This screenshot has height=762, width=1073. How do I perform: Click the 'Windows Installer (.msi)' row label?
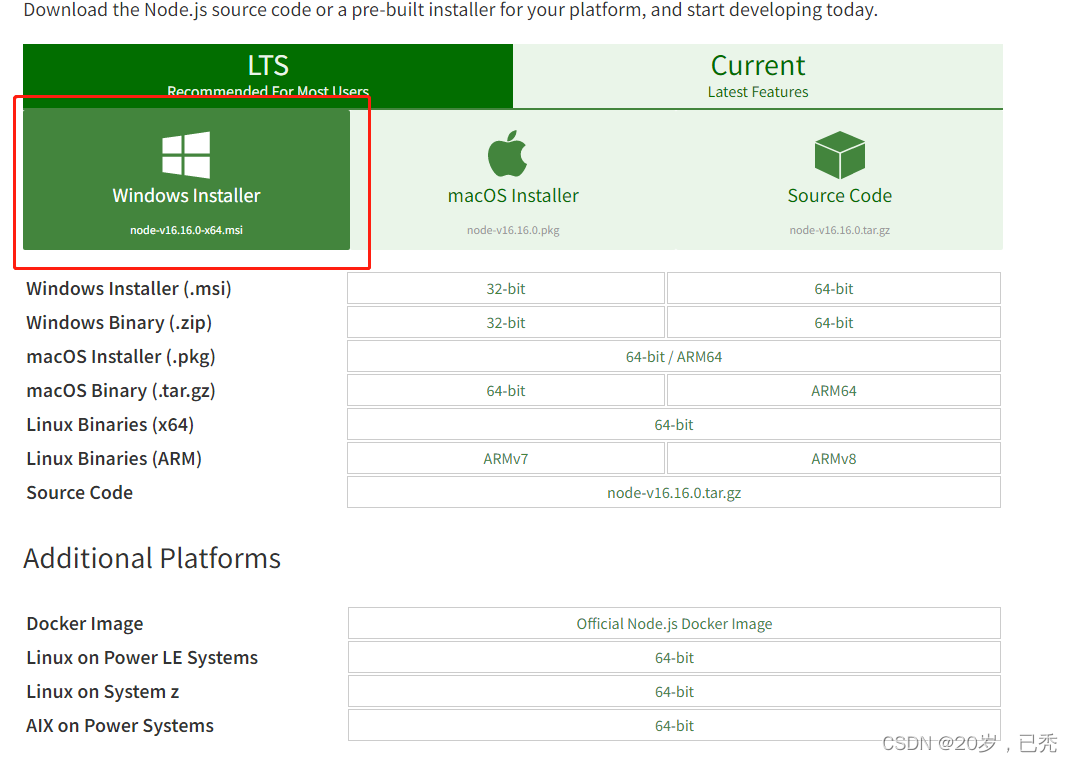(129, 289)
